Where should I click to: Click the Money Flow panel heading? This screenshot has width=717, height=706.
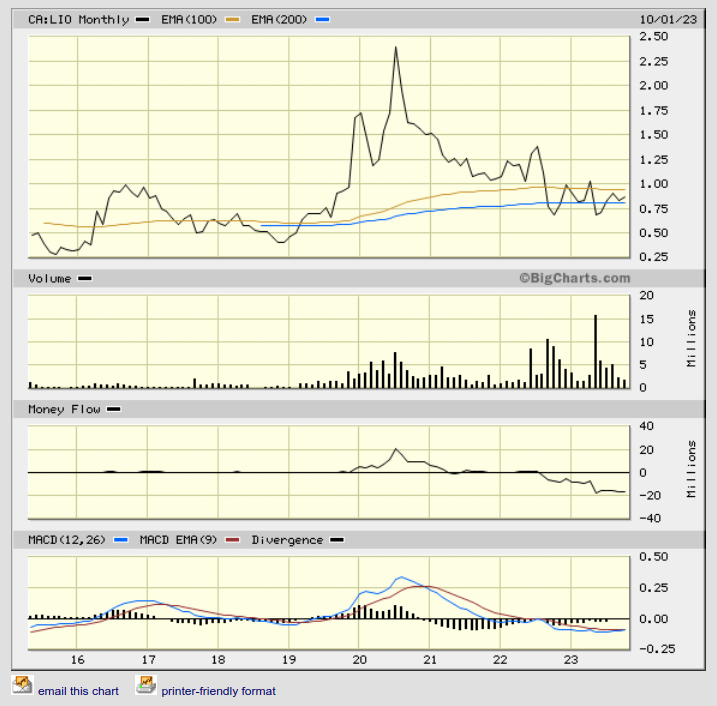(64, 409)
